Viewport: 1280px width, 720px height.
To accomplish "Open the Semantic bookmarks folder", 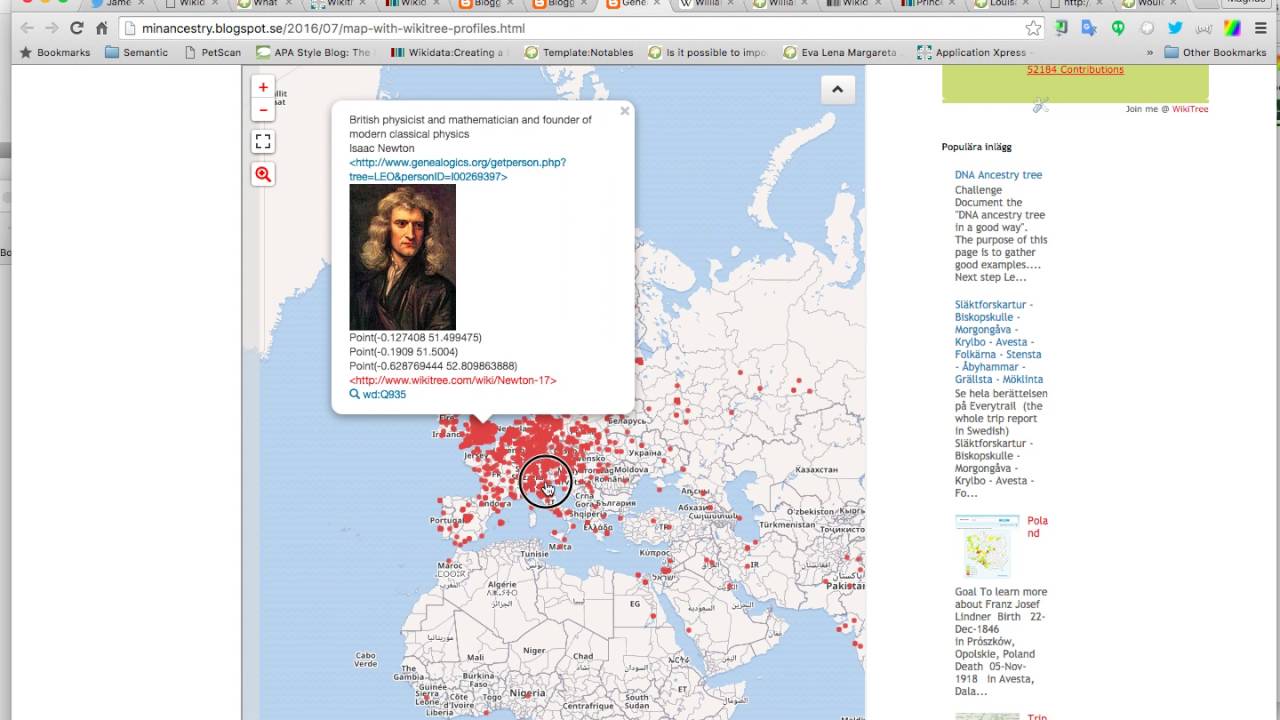I will (x=137, y=52).
